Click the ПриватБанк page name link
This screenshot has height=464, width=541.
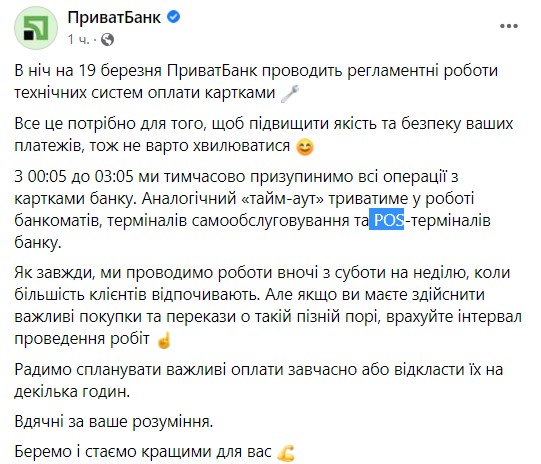pyautogui.click(x=114, y=17)
